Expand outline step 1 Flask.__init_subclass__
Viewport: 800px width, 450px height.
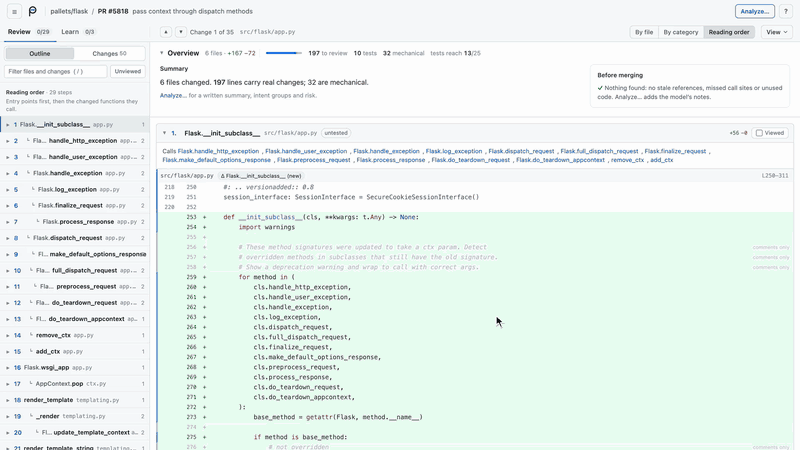(x=8, y=124)
